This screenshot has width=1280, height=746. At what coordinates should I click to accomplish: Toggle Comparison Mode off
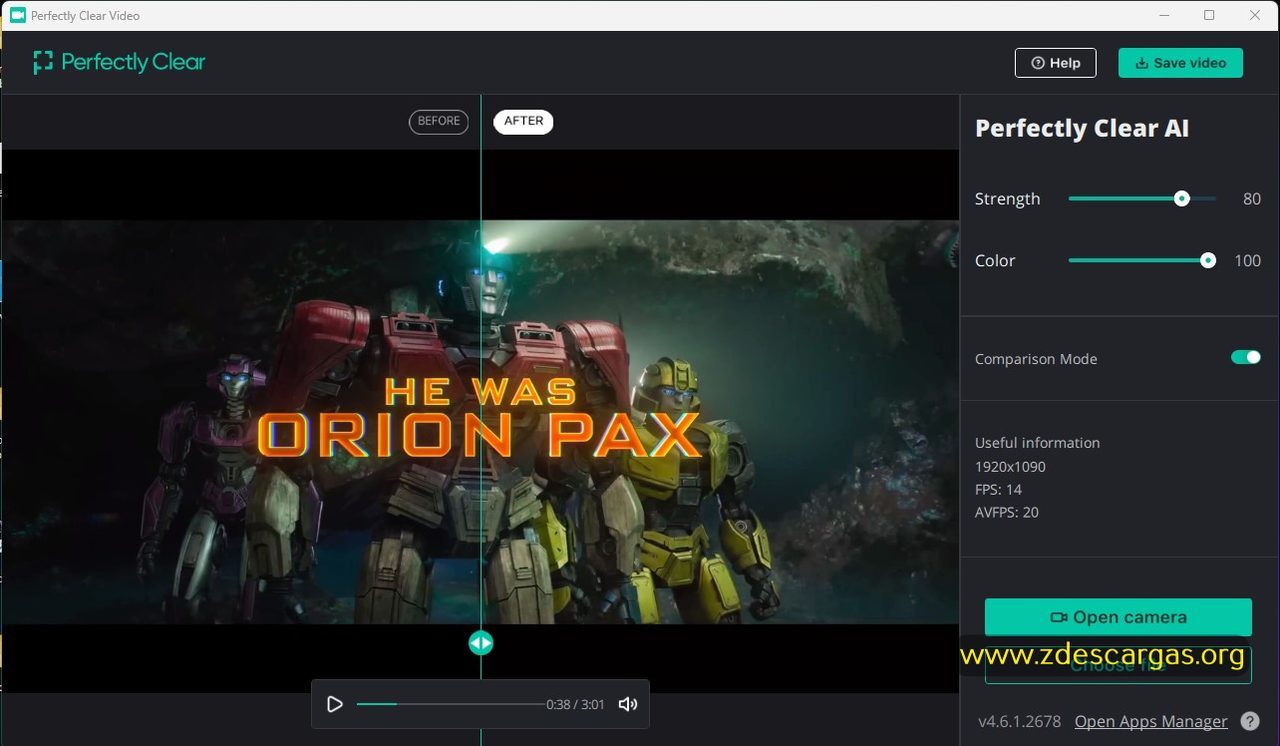coord(1246,357)
